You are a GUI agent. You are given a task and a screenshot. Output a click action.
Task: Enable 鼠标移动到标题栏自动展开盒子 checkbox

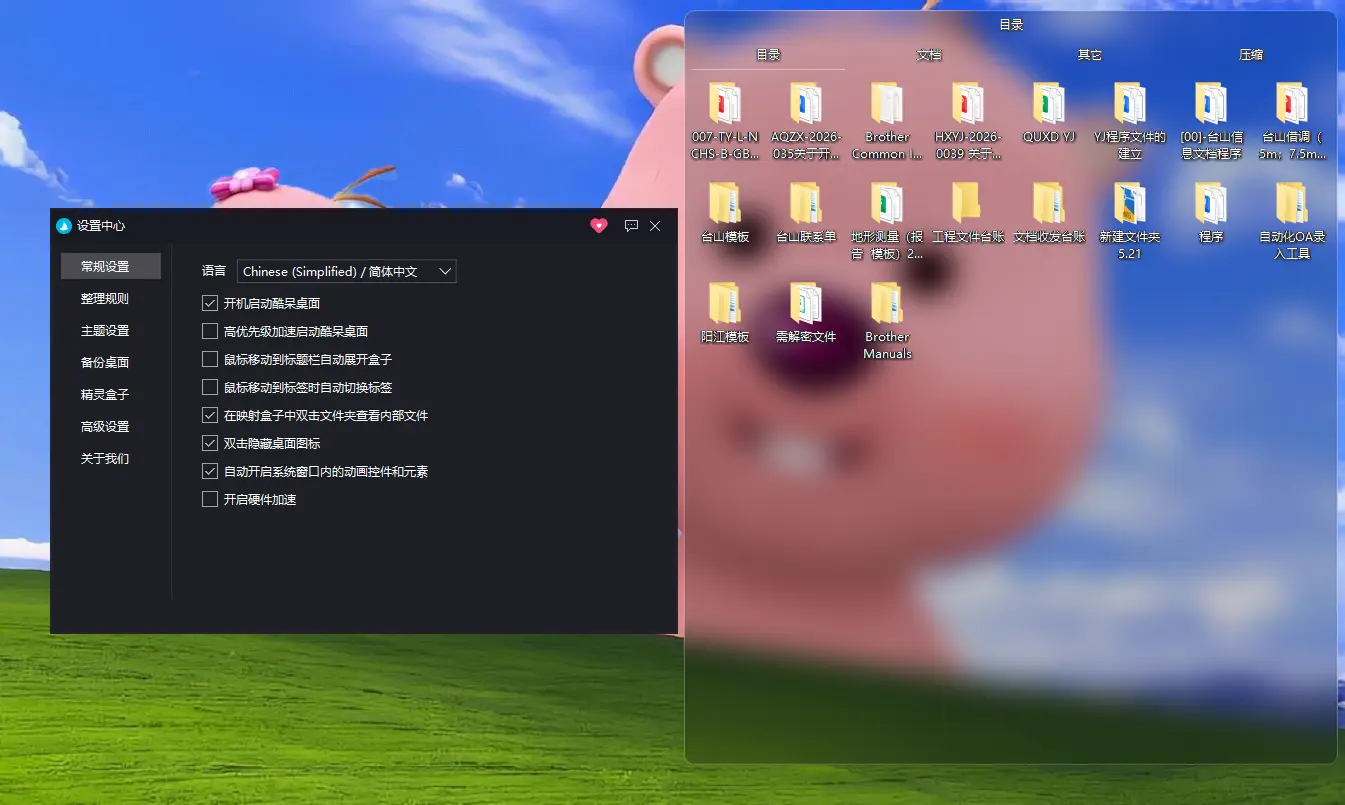click(210, 359)
